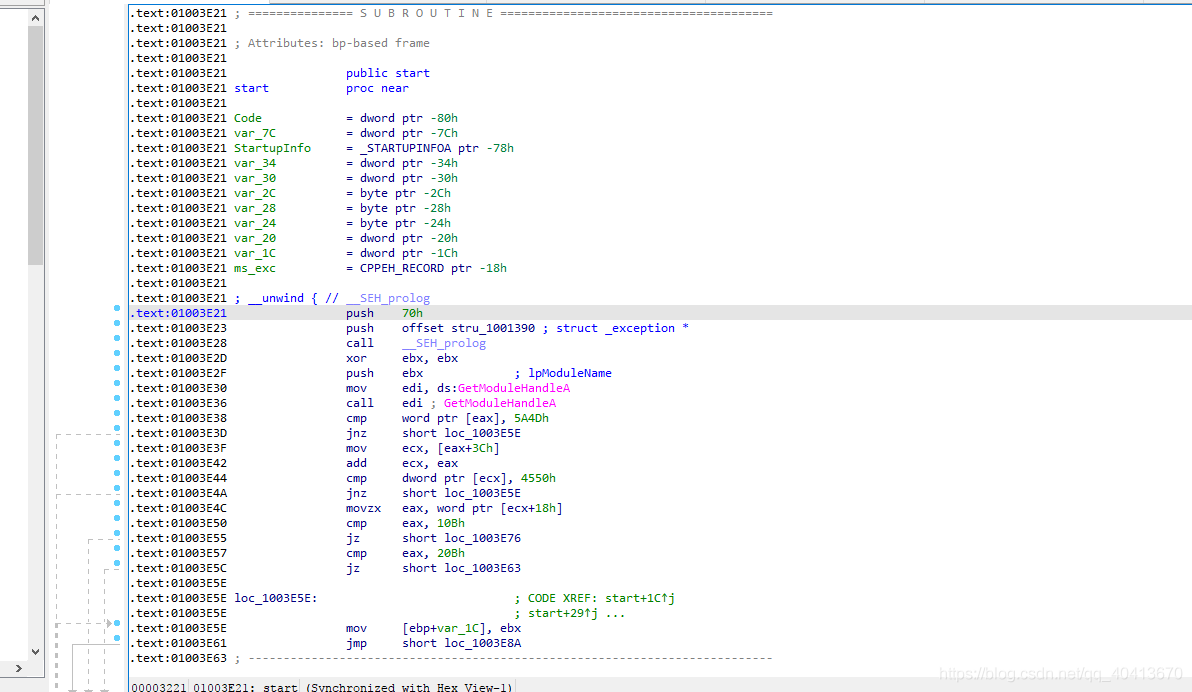Click the status line '01003E21: start'
Image resolution: width=1192 pixels, height=692 pixels.
pos(245,687)
